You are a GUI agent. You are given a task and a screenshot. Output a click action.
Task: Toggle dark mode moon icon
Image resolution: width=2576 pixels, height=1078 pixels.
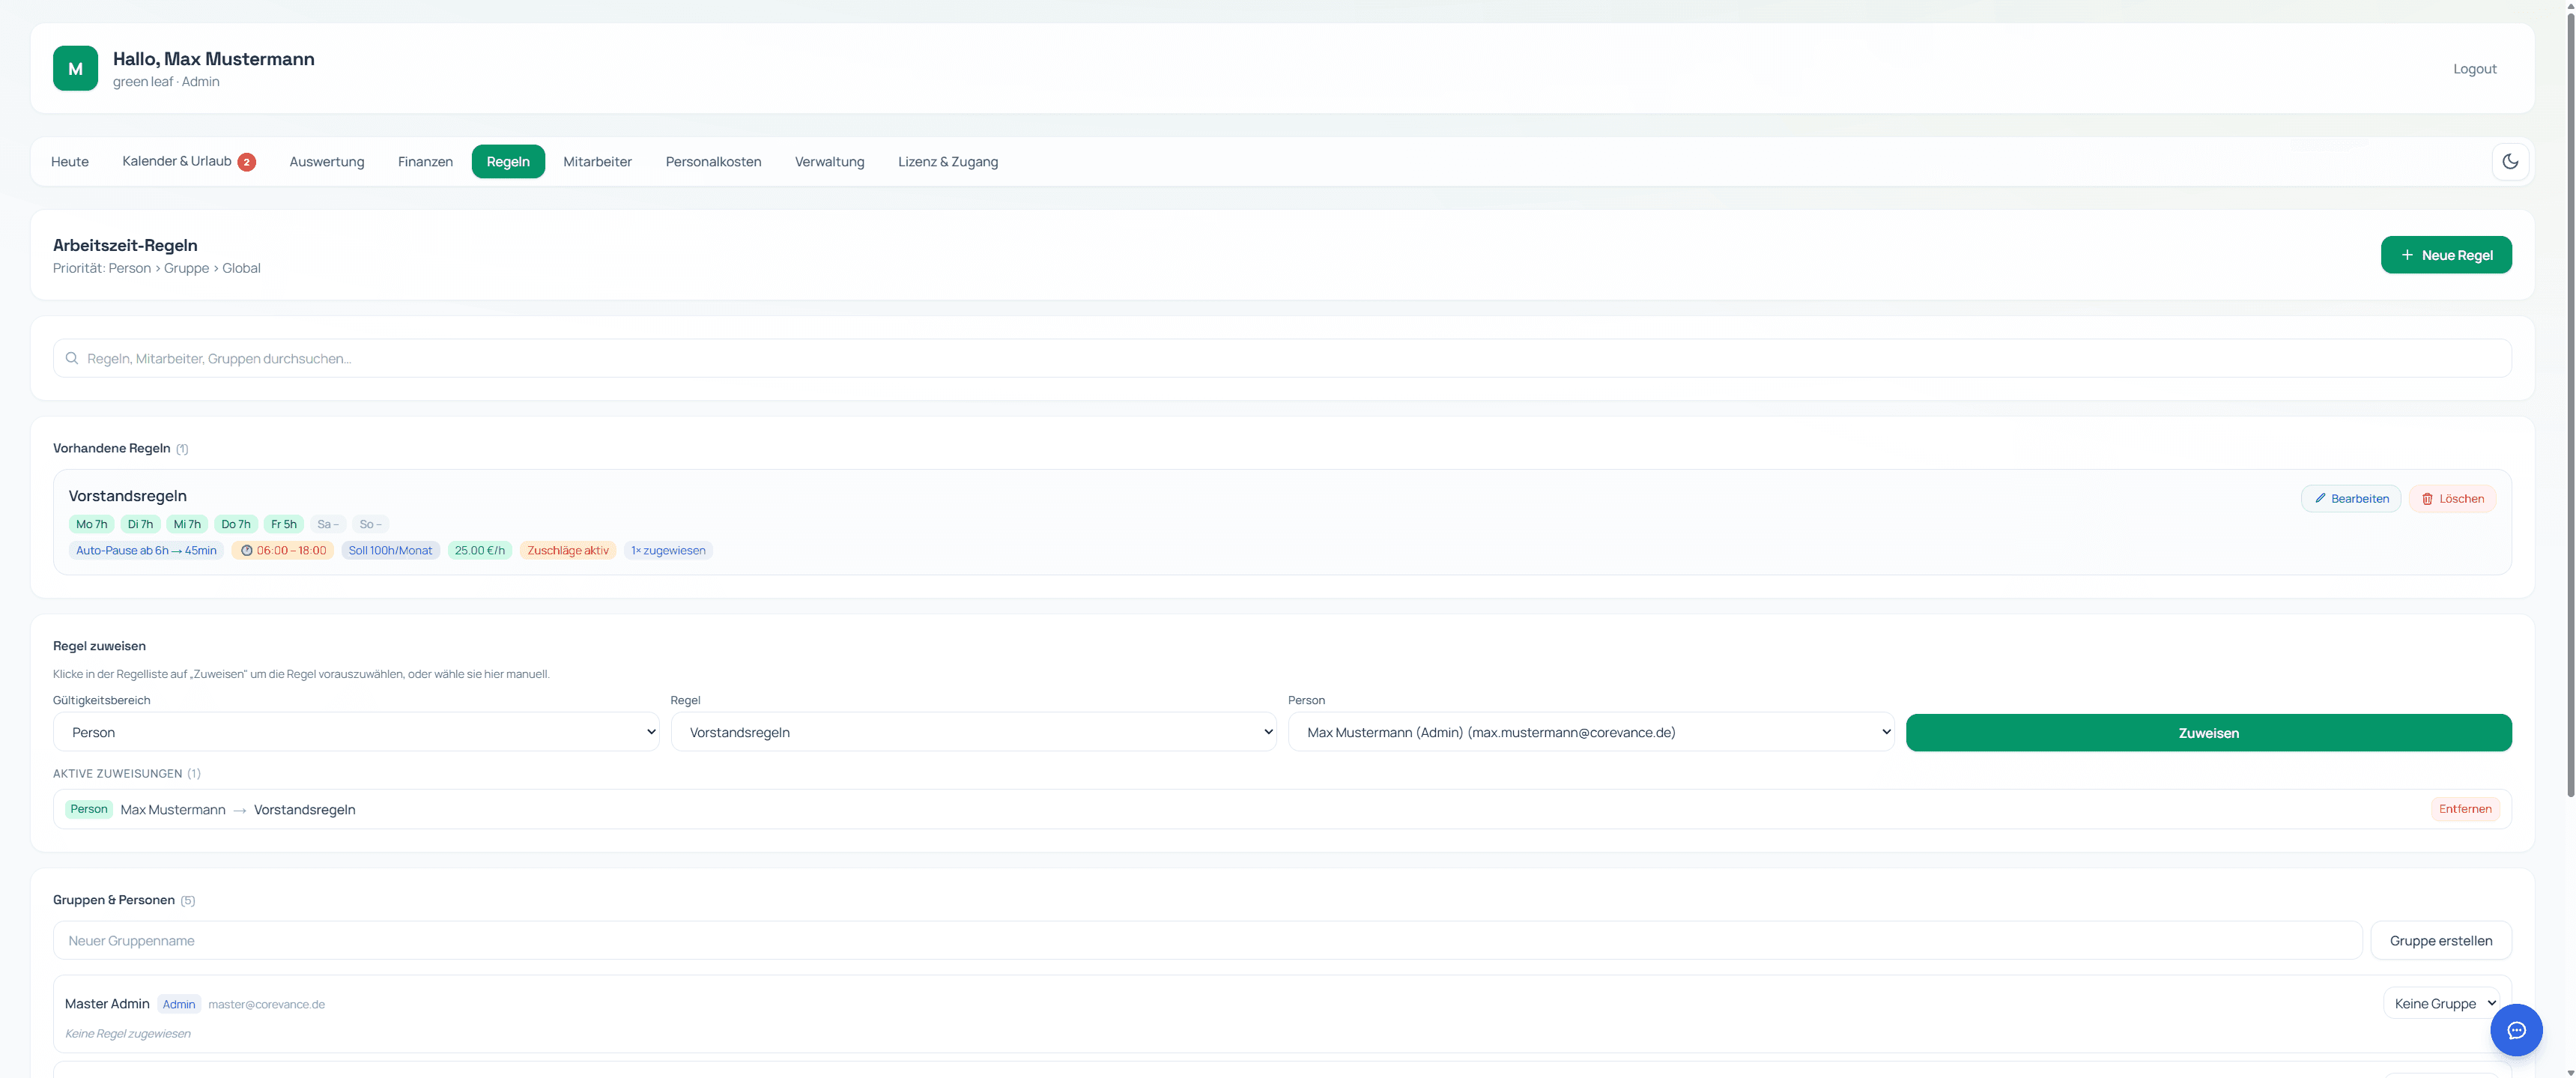pos(2510,161)
